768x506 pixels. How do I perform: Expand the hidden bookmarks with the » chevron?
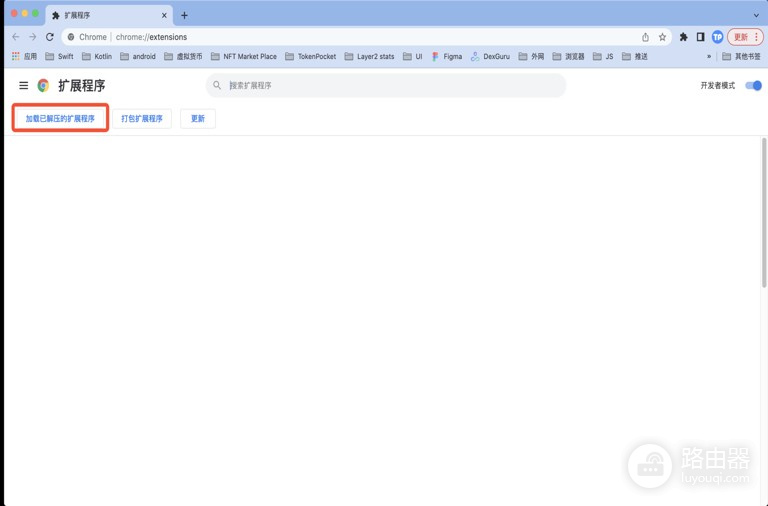click(709, 56)
